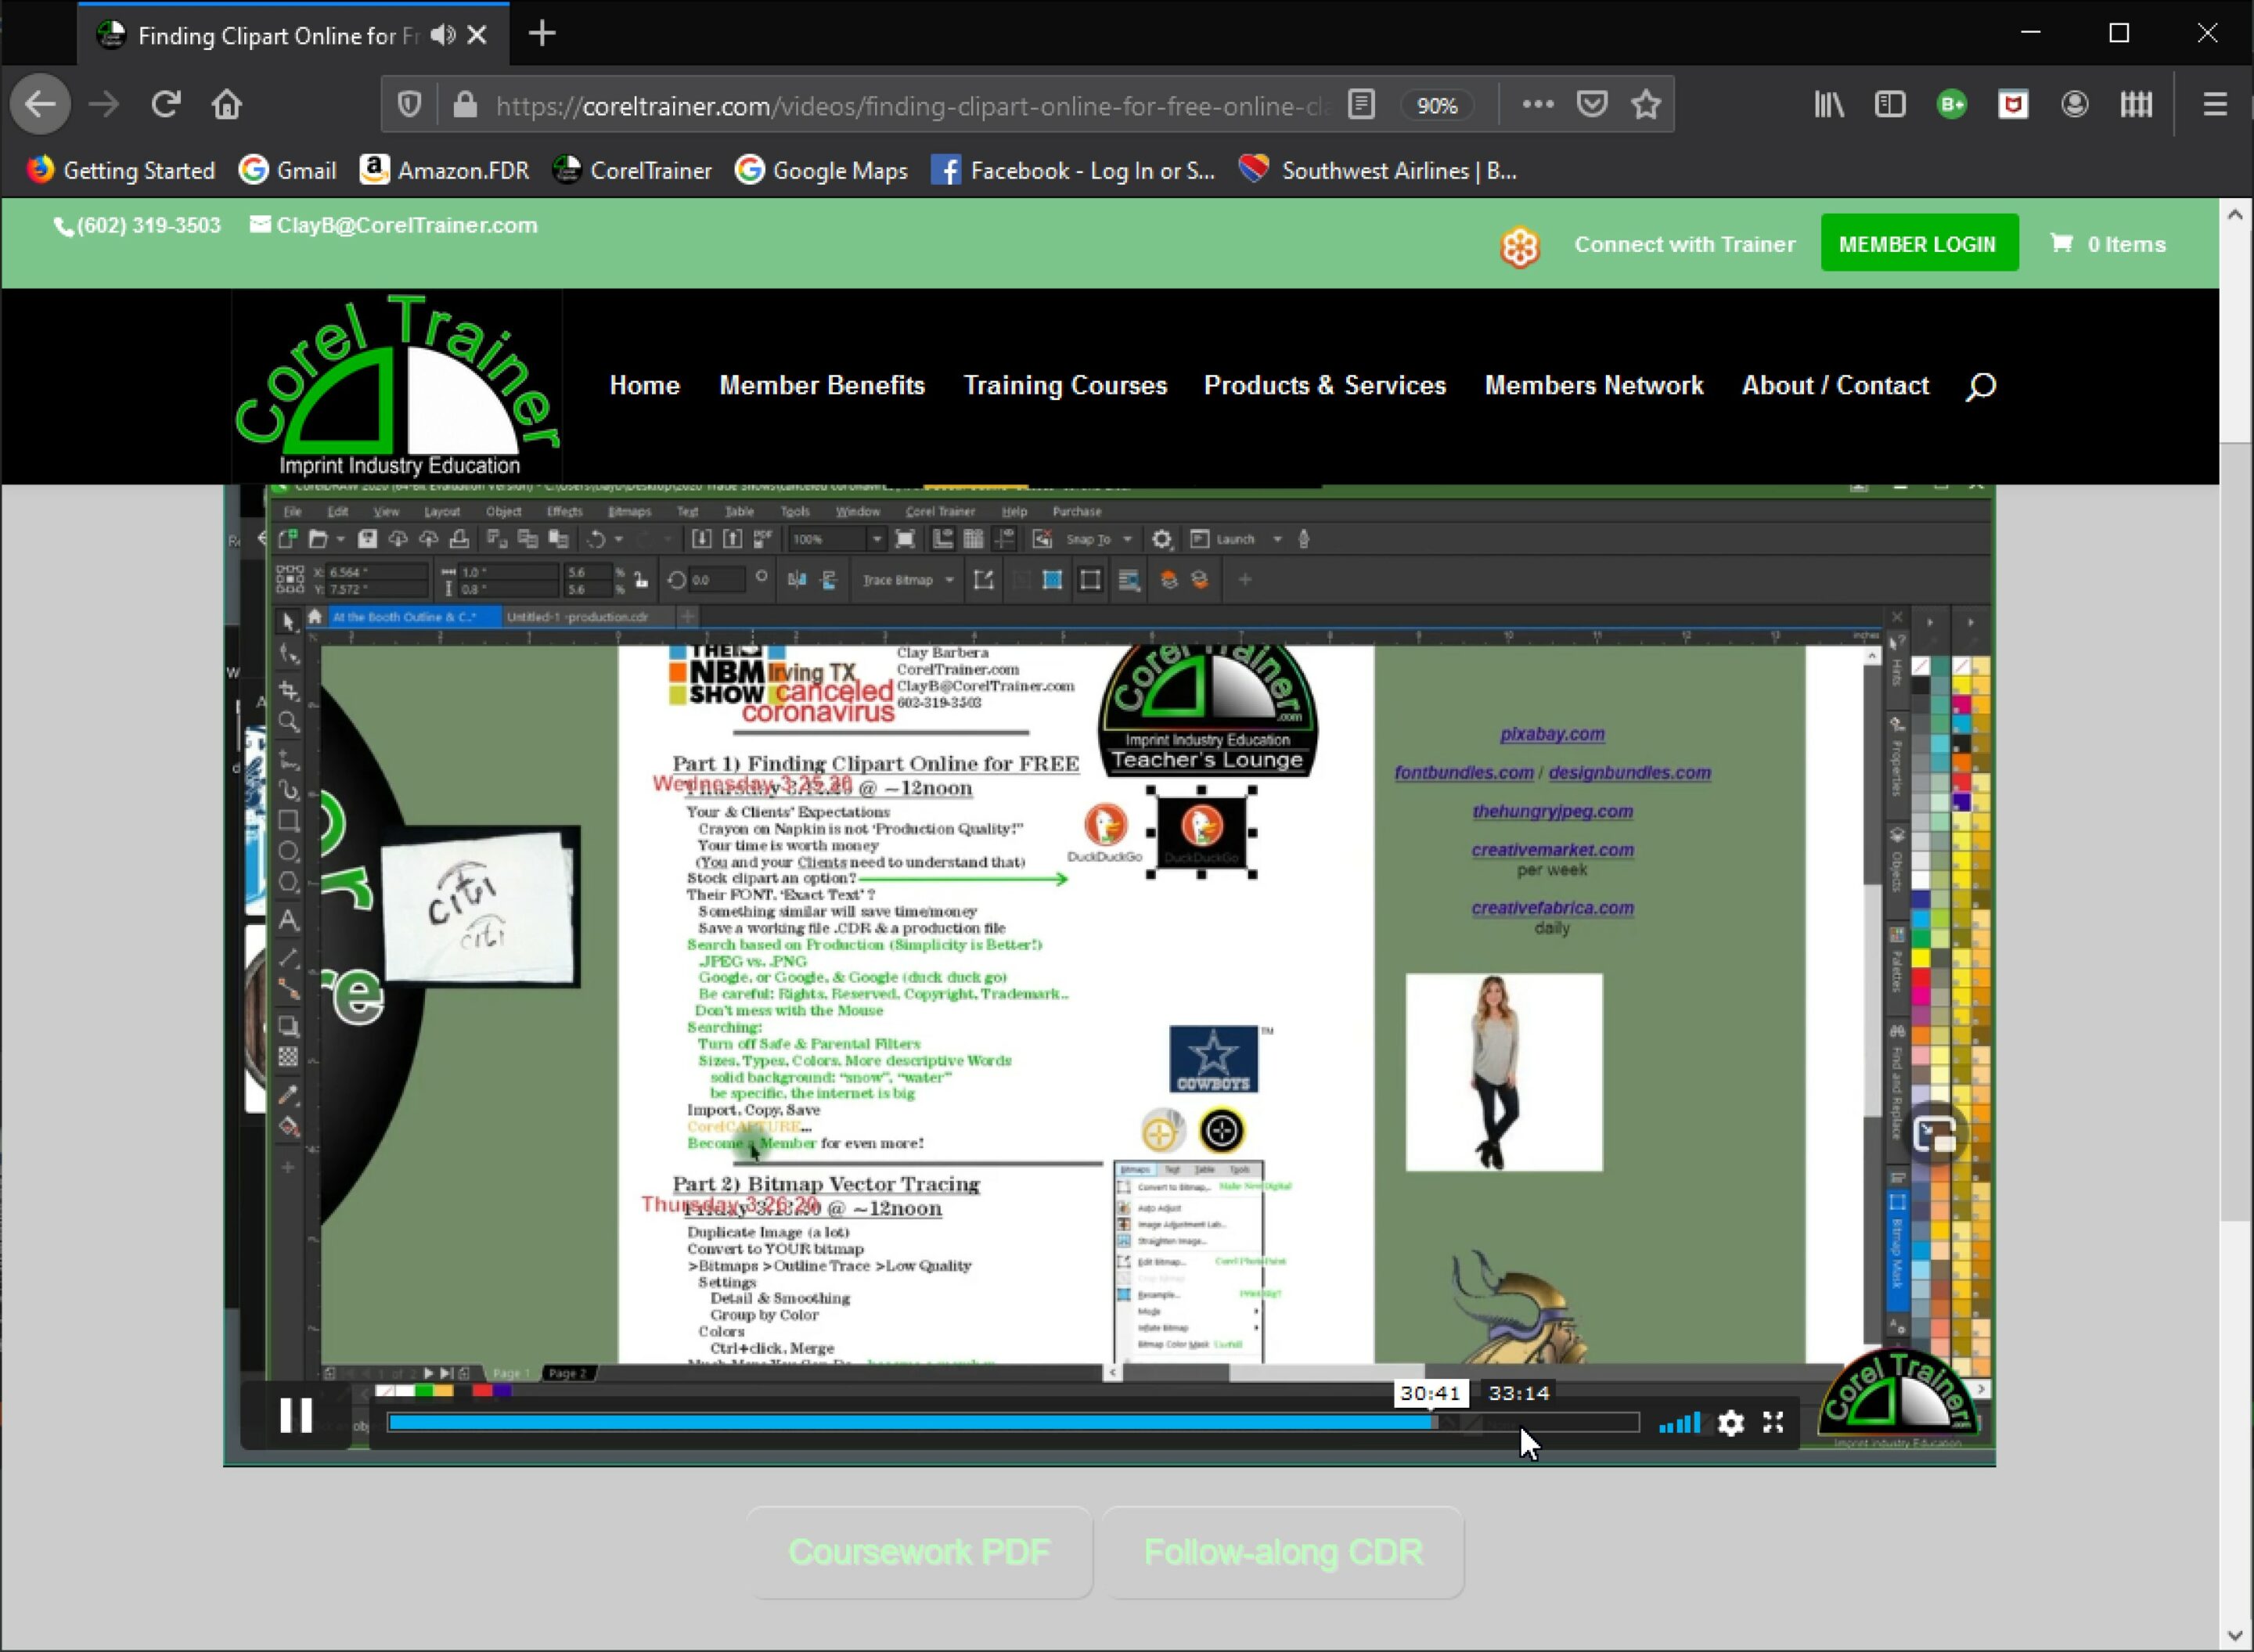Bookmark this page with star
This screenshot has height=1652, width=2254.
click(x=1646, y=104)
